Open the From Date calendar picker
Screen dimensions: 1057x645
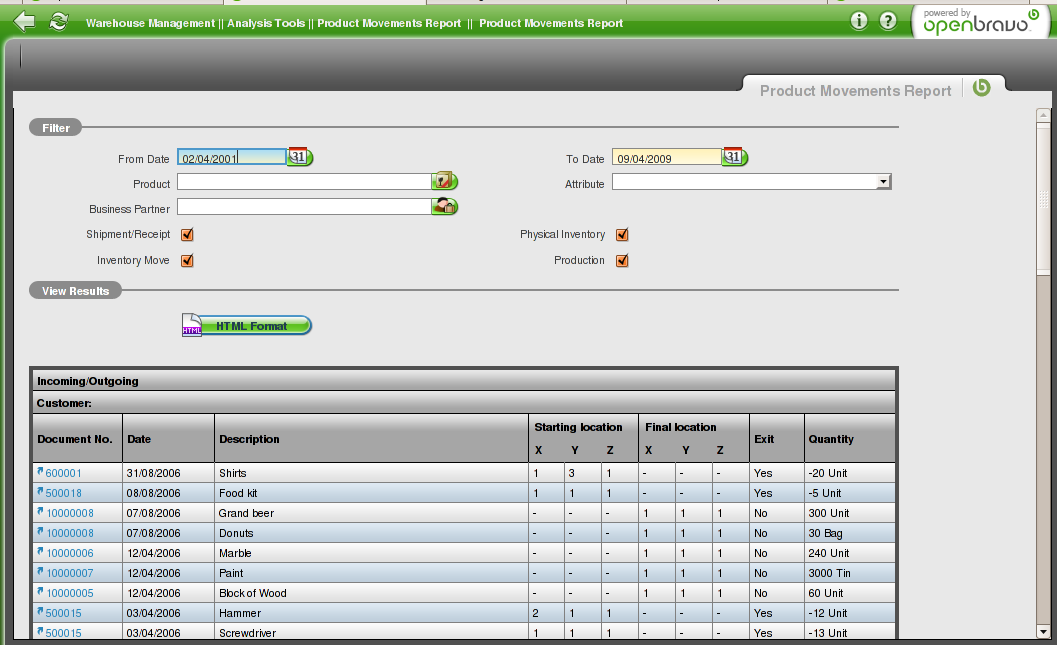300,157
